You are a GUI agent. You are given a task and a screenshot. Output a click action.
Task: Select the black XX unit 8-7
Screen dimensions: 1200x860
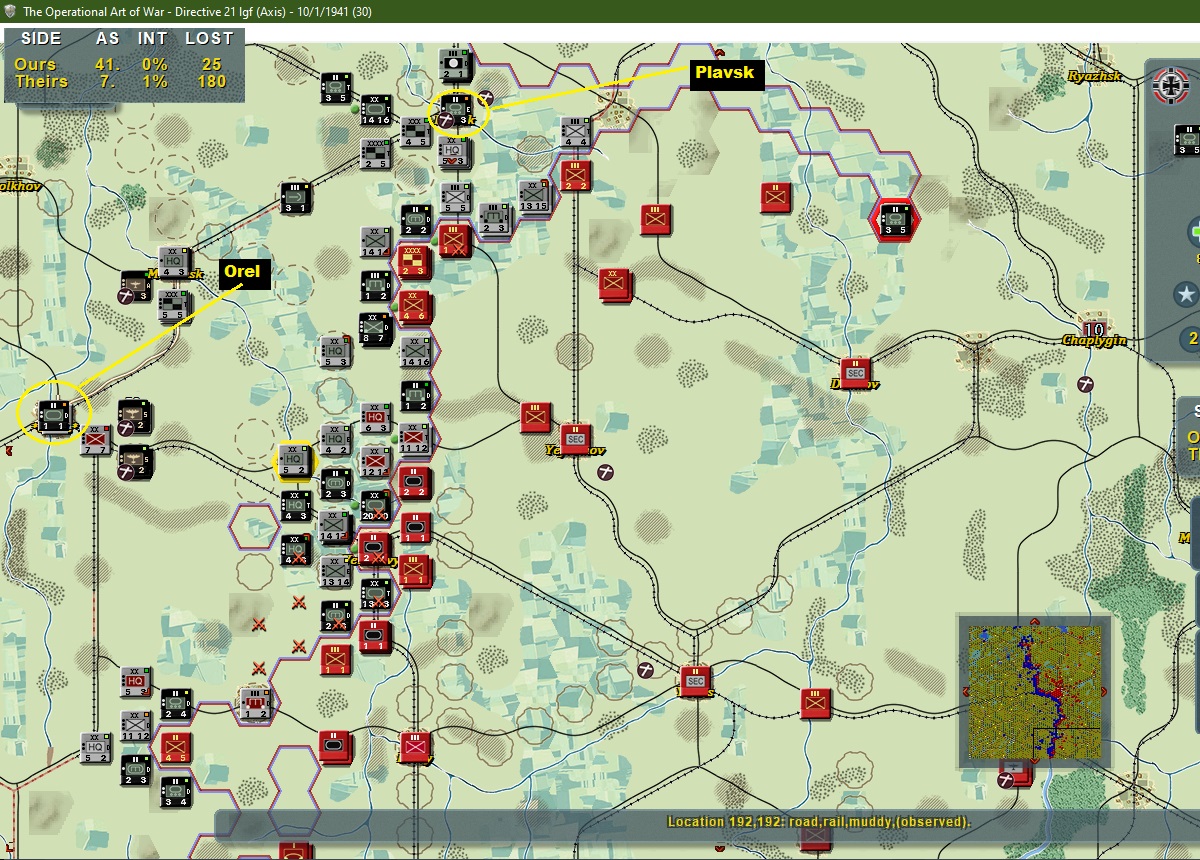pos(376,329)
